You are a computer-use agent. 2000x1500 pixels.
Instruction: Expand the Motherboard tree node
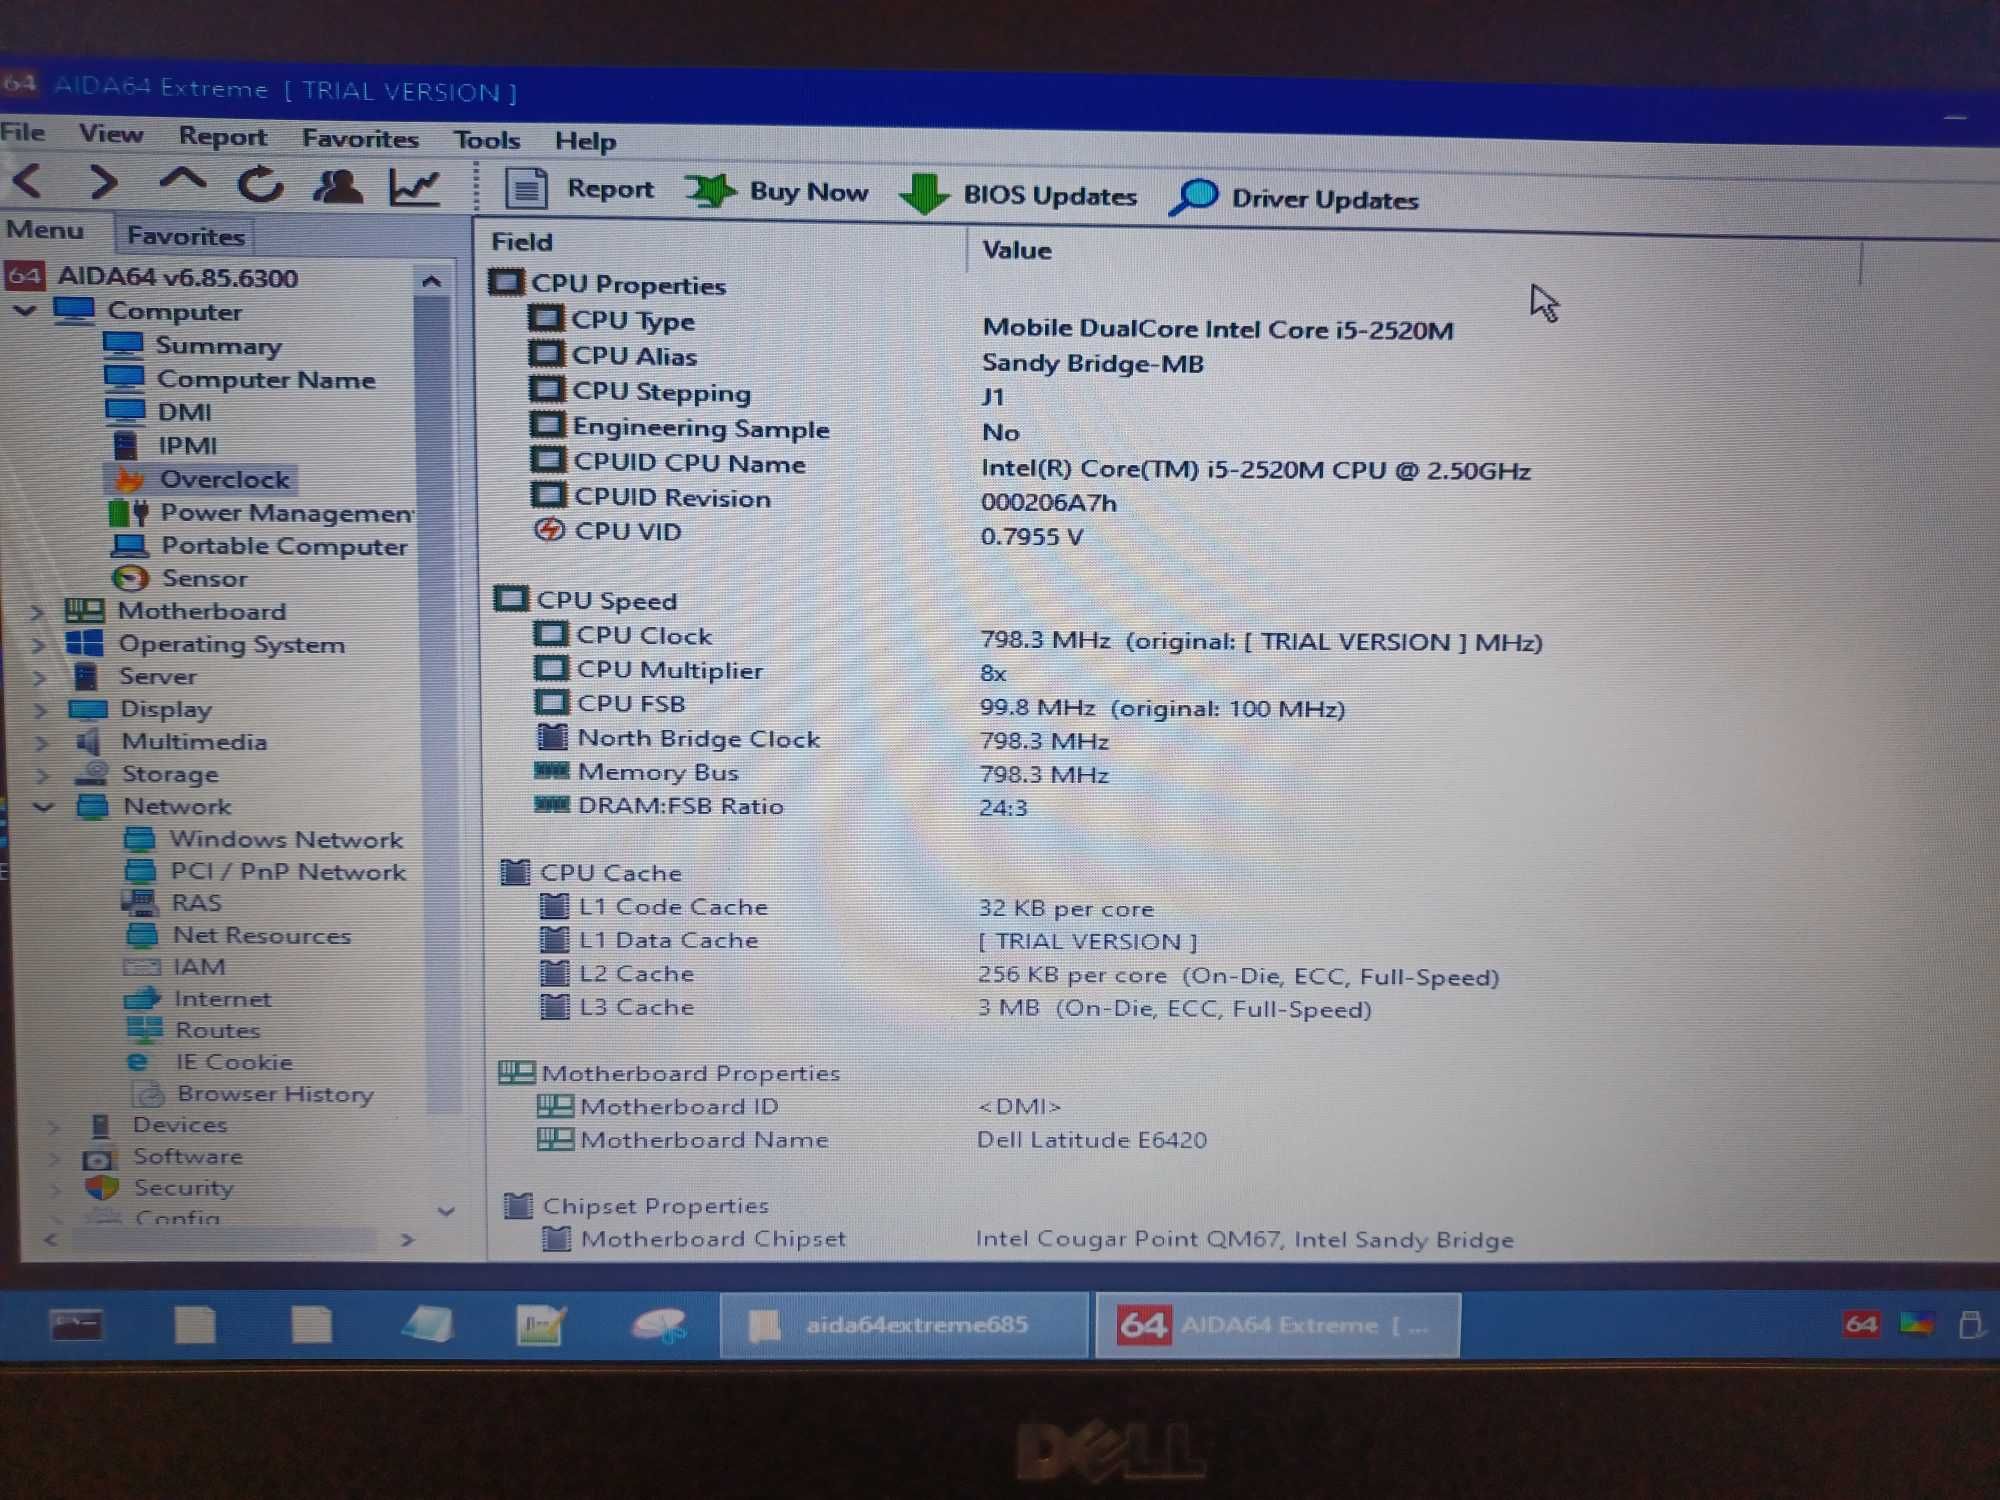pos(37,611)
